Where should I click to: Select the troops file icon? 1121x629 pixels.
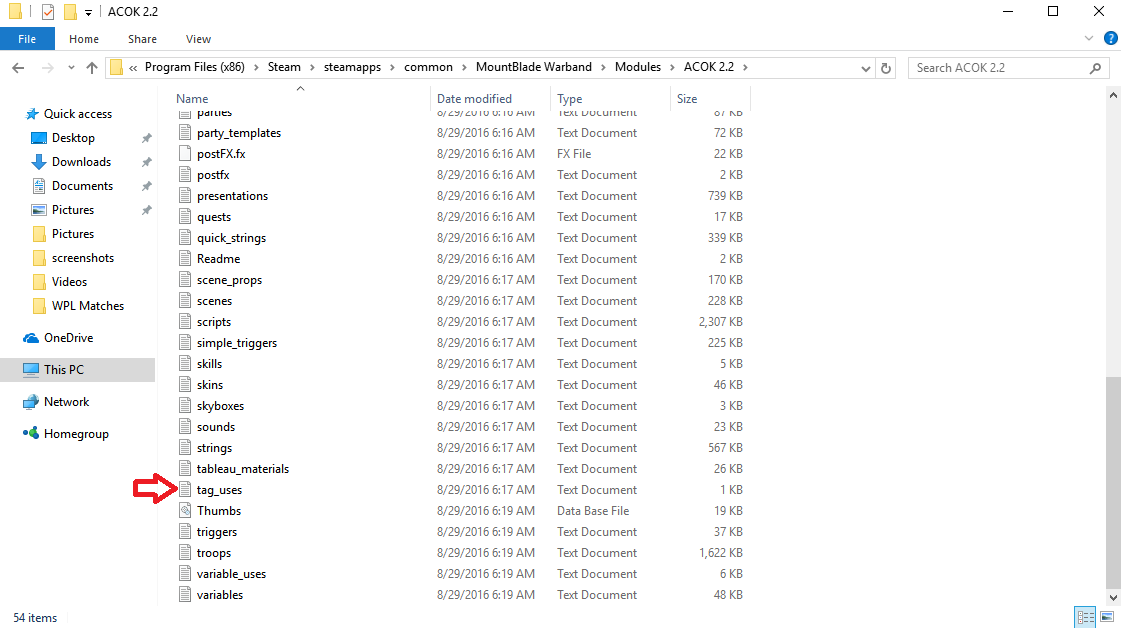[x=185, y=553]
